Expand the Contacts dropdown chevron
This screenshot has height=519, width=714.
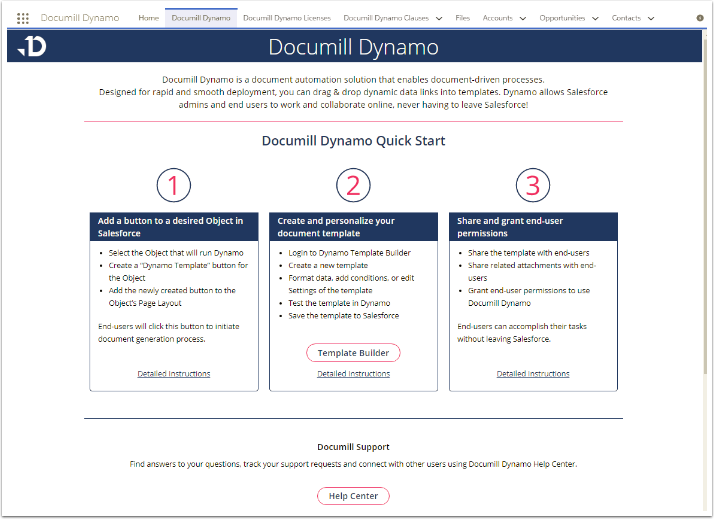(x=651, y=19)
